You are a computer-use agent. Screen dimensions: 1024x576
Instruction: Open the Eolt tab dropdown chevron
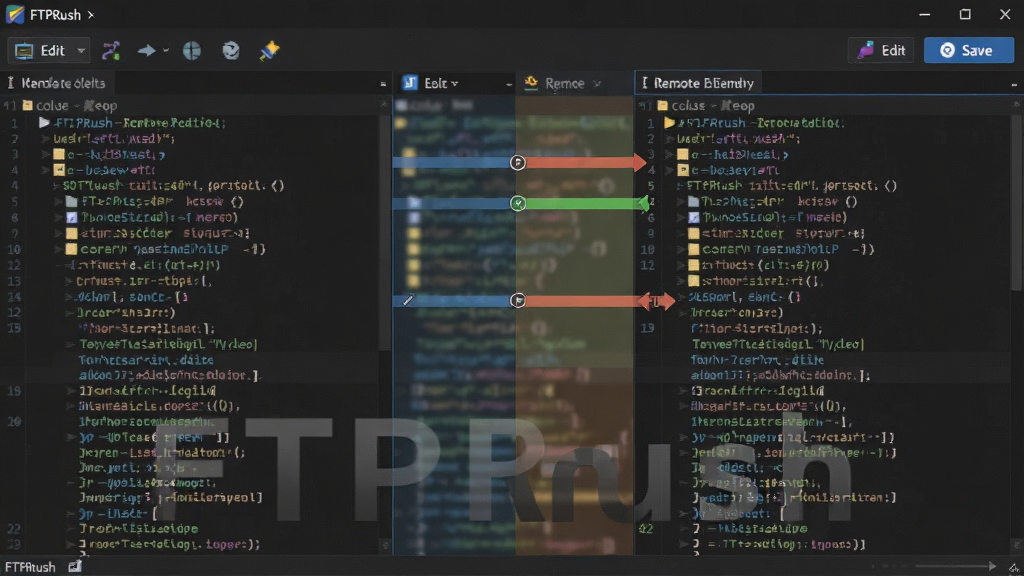[x=455, y=84]
